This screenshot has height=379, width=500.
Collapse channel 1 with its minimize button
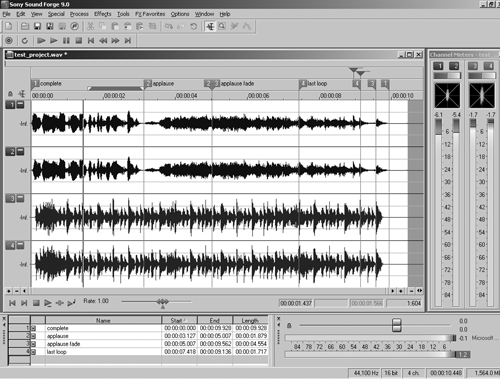coord(20,105)
